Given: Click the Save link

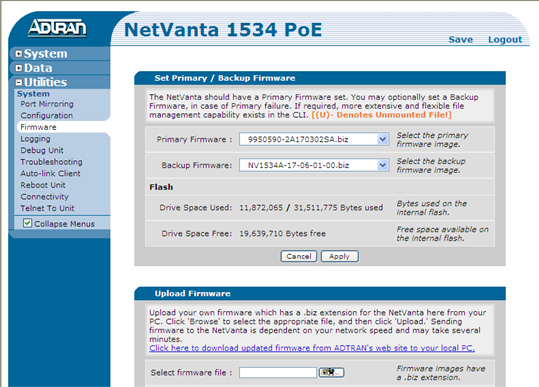Looking at the screenshot, I should click(x=461, y=40).
